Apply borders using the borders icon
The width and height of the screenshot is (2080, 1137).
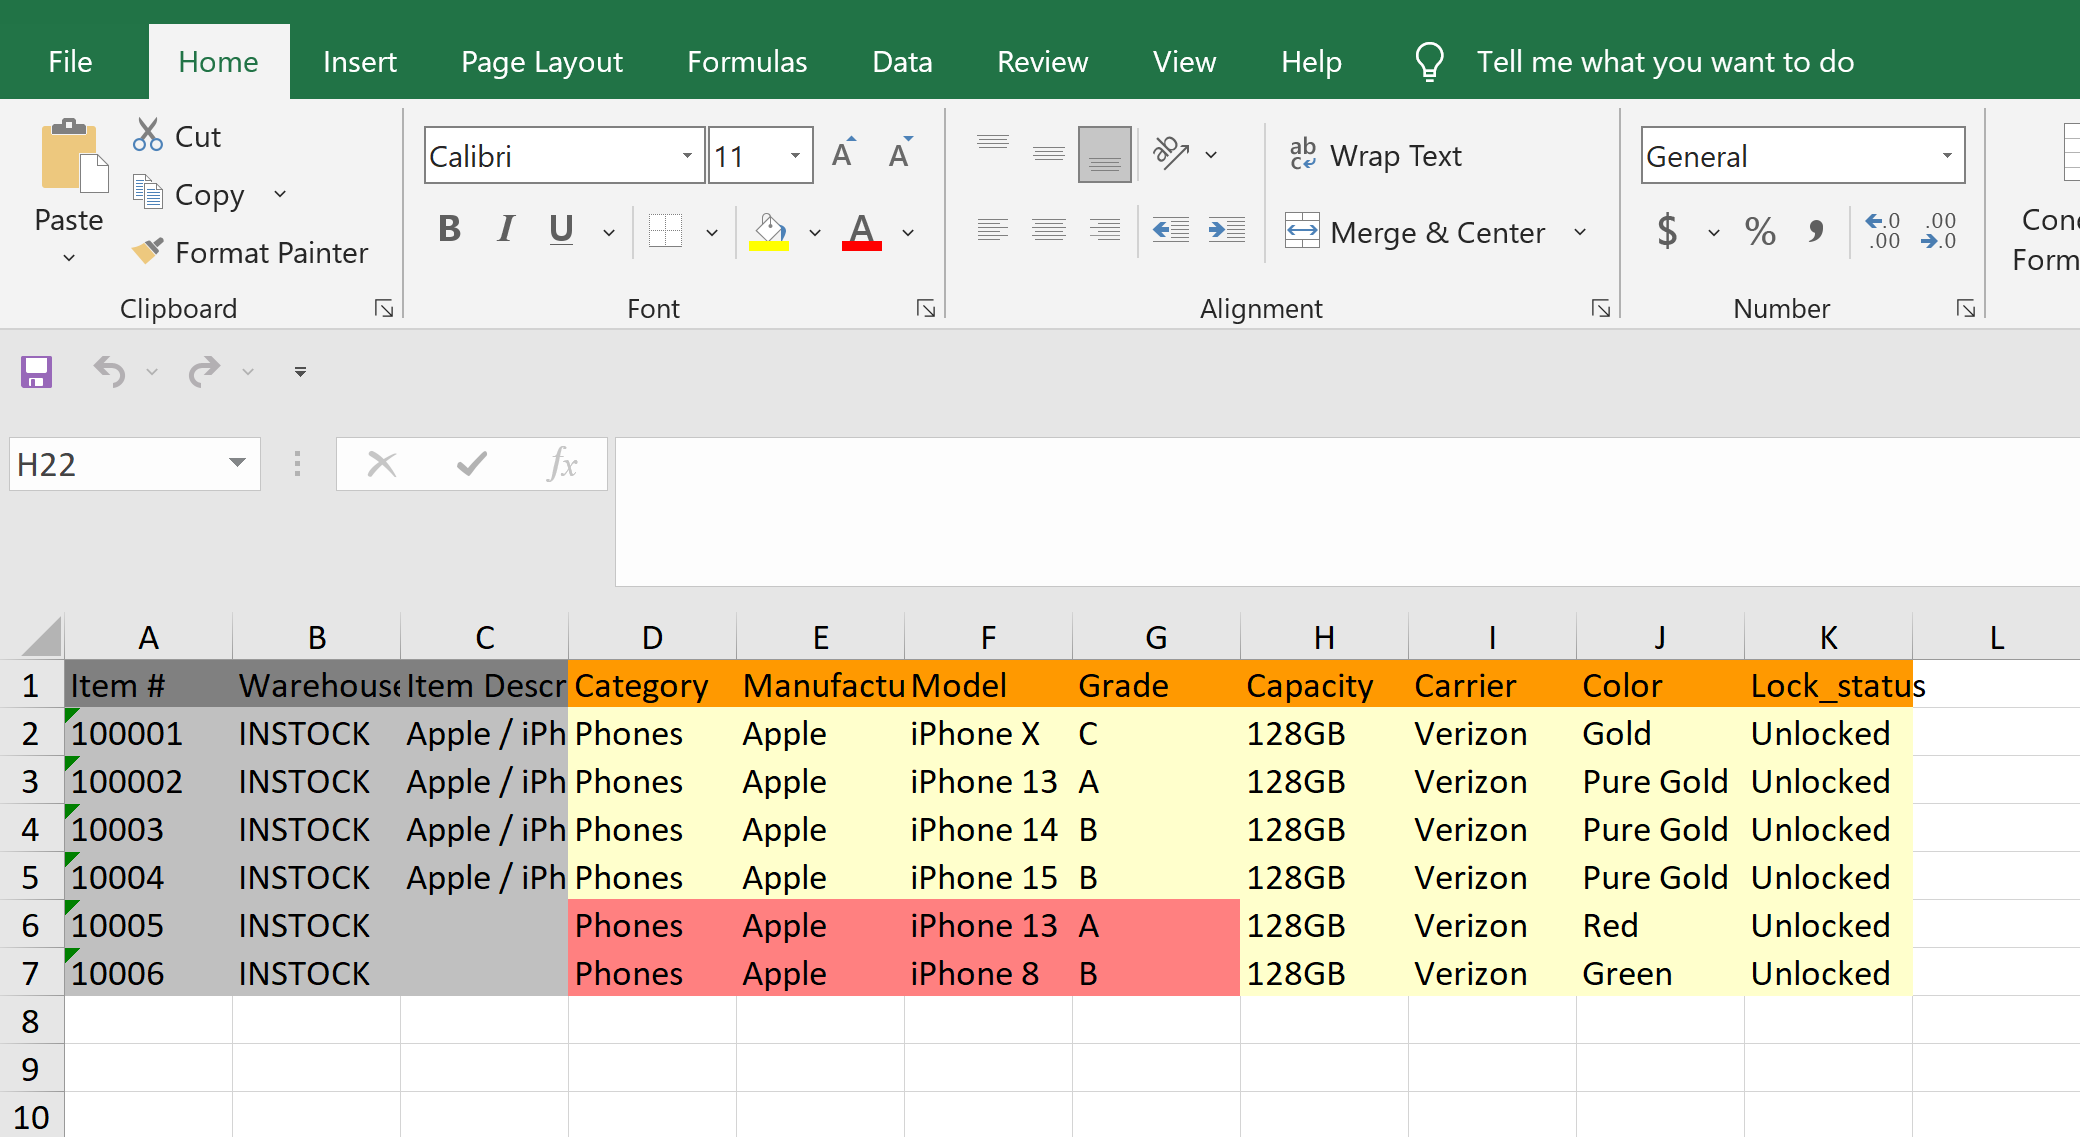tap(665, 231)
